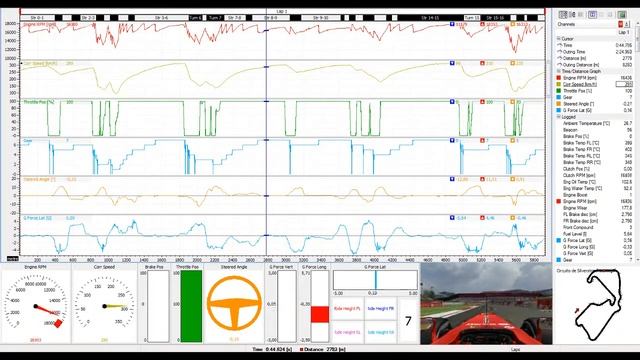Click the maximum marker icon in the Gear graph

pos(482,140)
